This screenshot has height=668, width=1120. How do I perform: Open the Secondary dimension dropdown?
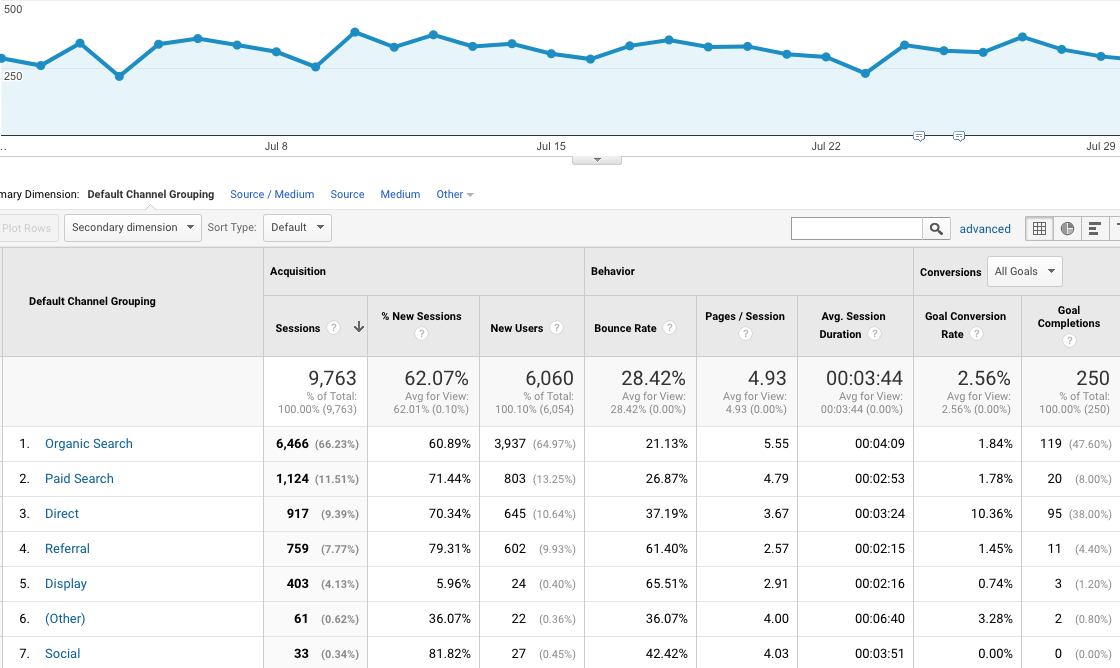click(x=133, y=228)
